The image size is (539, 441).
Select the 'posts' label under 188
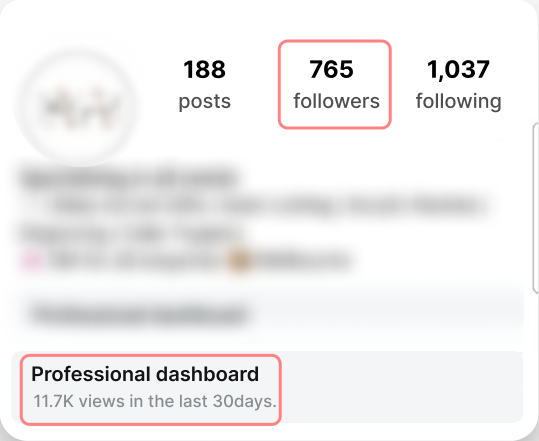coord(205,101)
